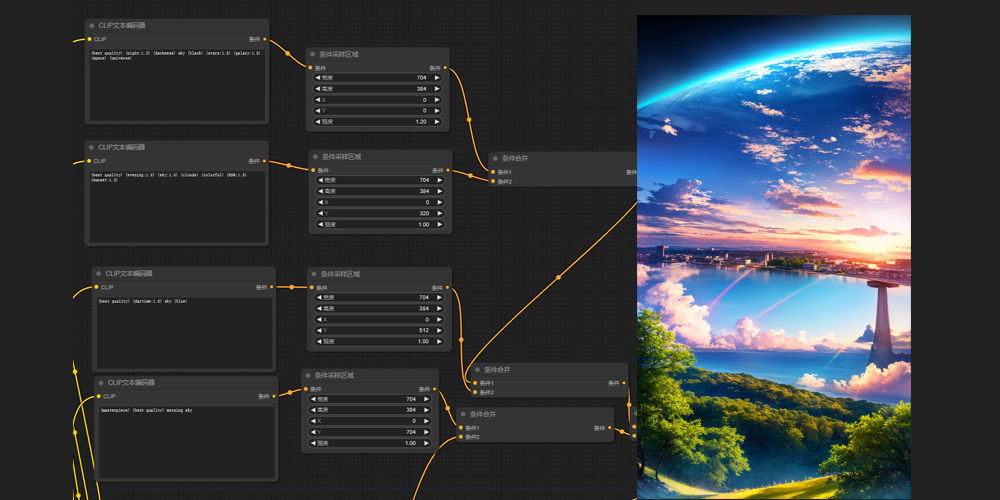Click the 条件 input socket of the Y 320 area node
This screenshot has height=500, width=1000.
point(313,170)
